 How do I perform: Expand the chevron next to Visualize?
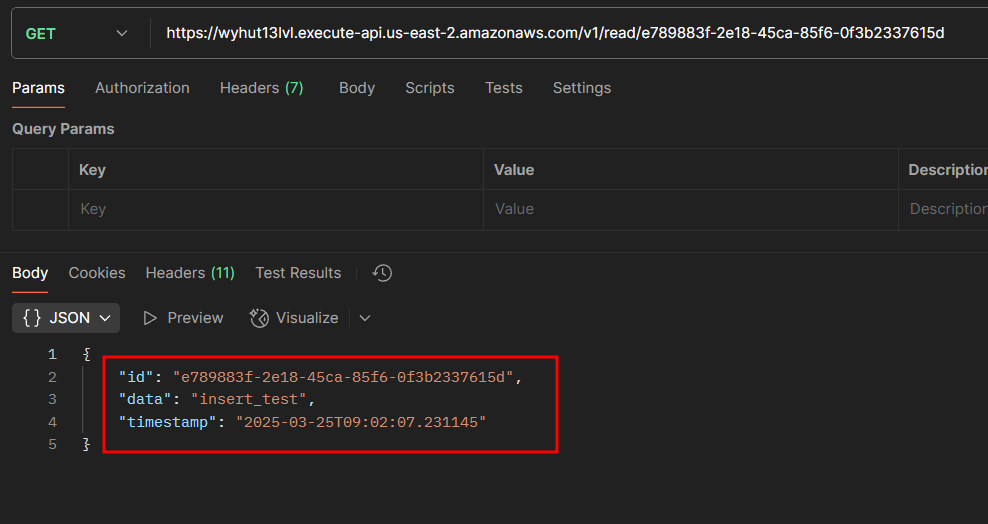[365, 318]
